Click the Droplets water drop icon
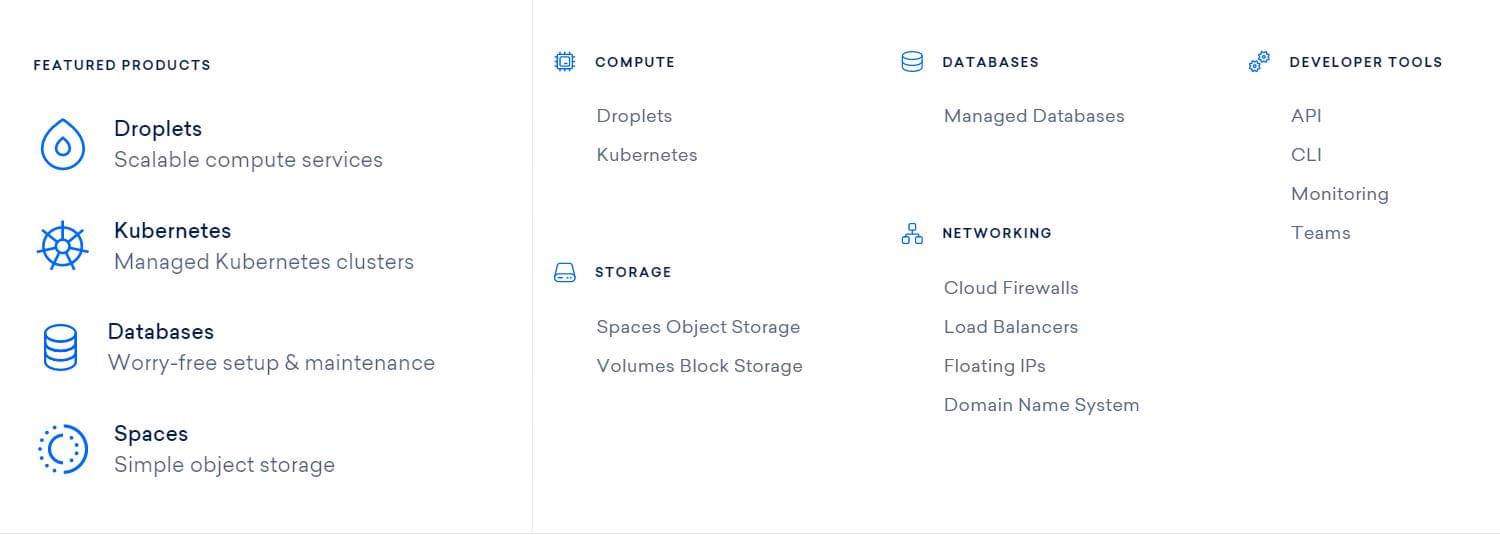The width and height of the screenshot is (1500, 535). point(63,144)
